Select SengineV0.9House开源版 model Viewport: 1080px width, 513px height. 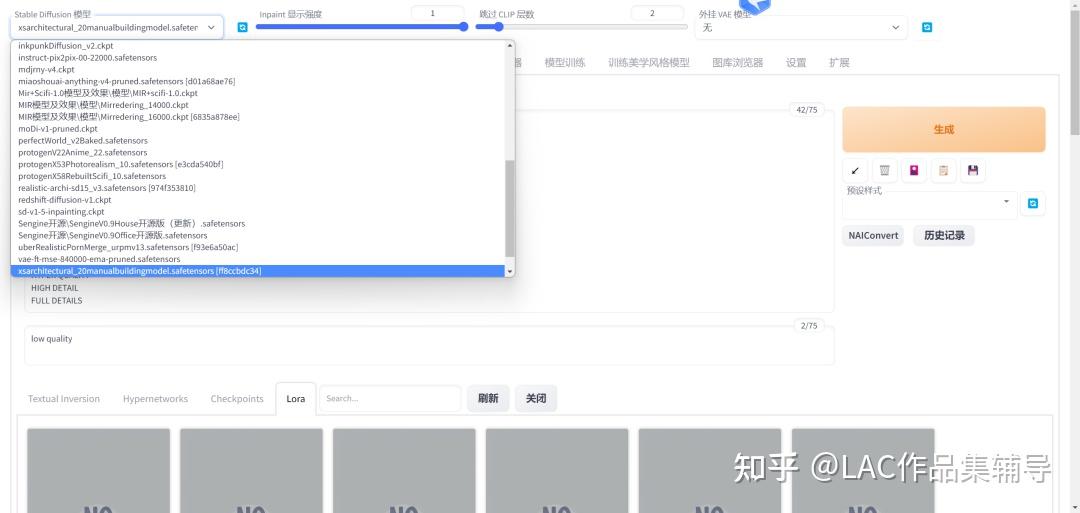[258, 223]
